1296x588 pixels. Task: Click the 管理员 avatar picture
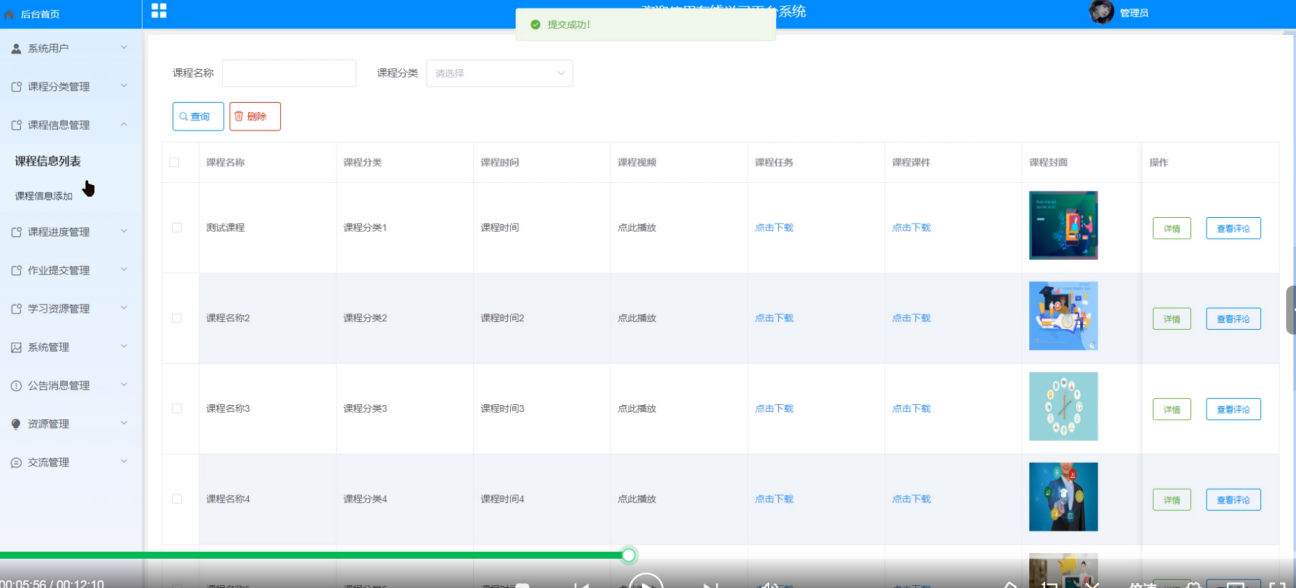pyautogui.click(x=1102, y=12)
